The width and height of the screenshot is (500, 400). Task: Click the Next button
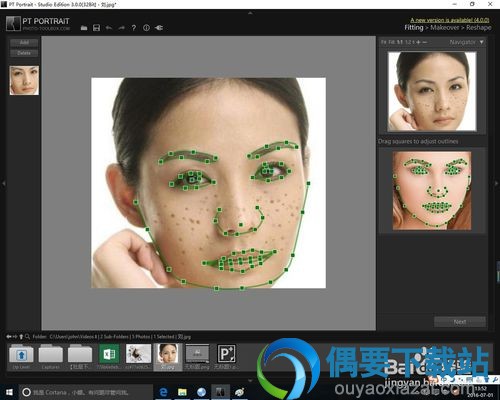pyautogui.click(x=460, y=322)
